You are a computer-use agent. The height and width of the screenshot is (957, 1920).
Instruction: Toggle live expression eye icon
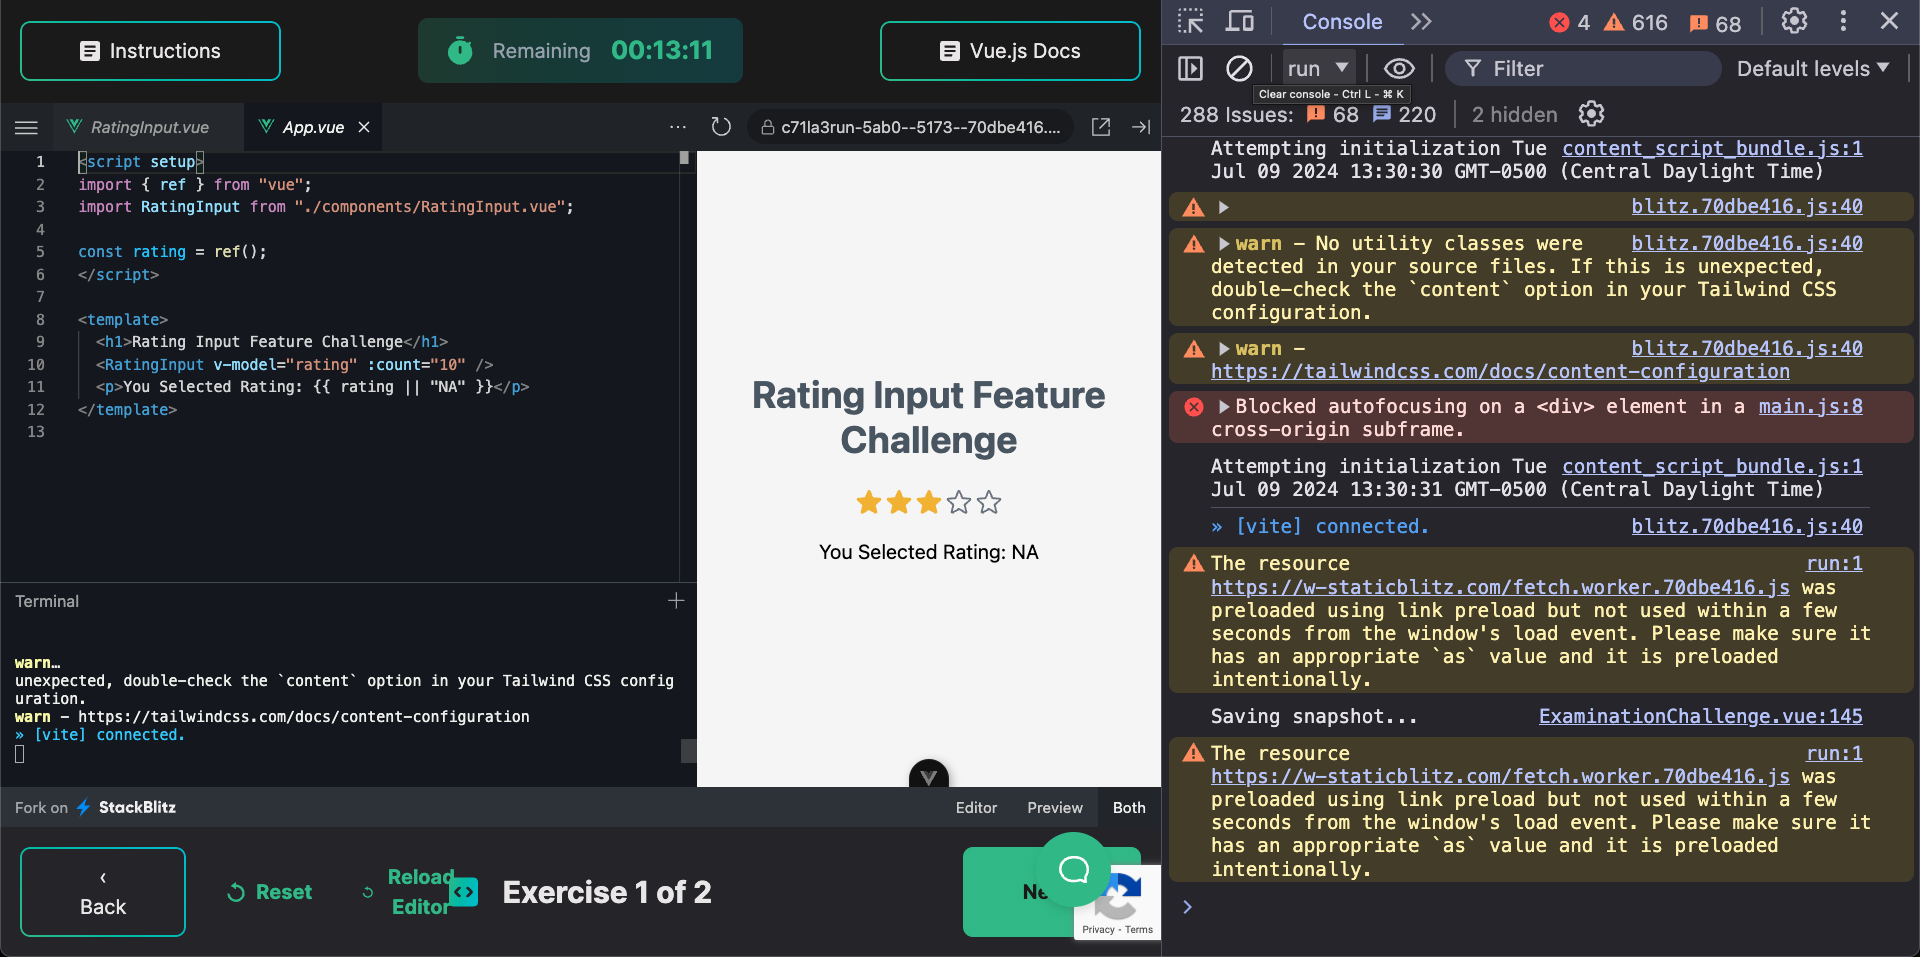tap(1399, 68)
